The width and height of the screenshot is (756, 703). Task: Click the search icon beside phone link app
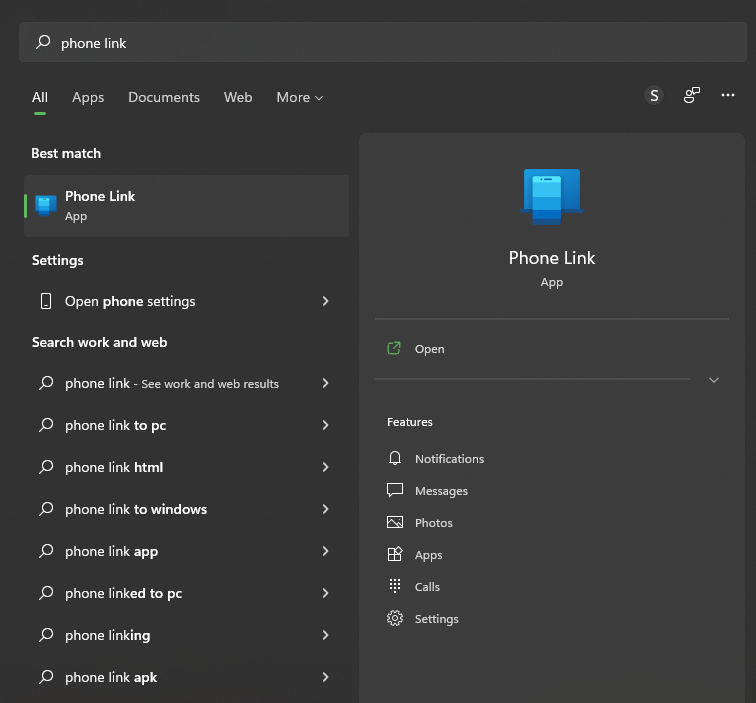tap(46, 551)
